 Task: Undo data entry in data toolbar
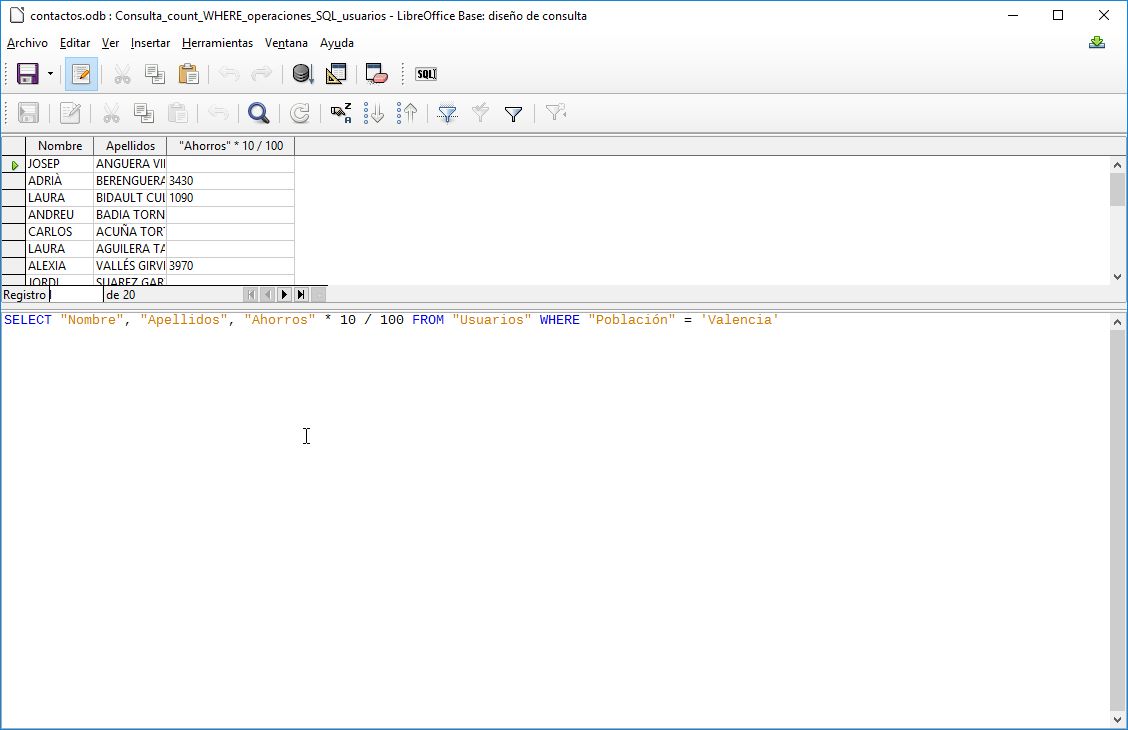218,113
